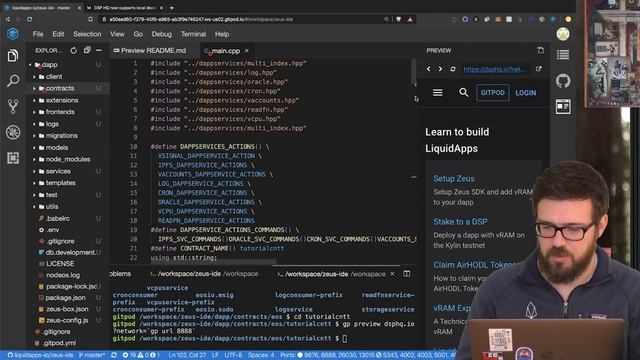Close the main.cpp editor tab
Viewport: 640px width, 360px height.
[247, 51]
